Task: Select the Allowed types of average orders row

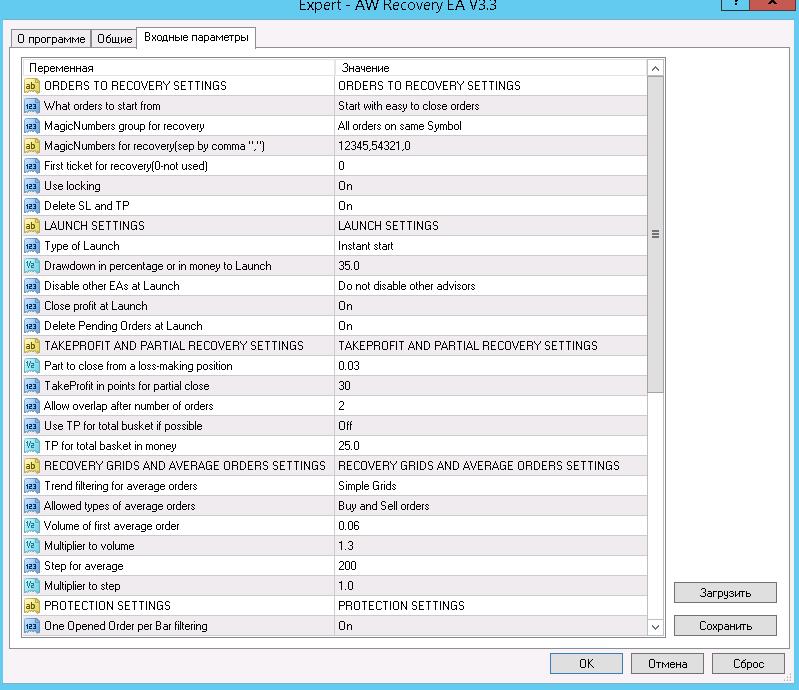Action: point(335,506)
